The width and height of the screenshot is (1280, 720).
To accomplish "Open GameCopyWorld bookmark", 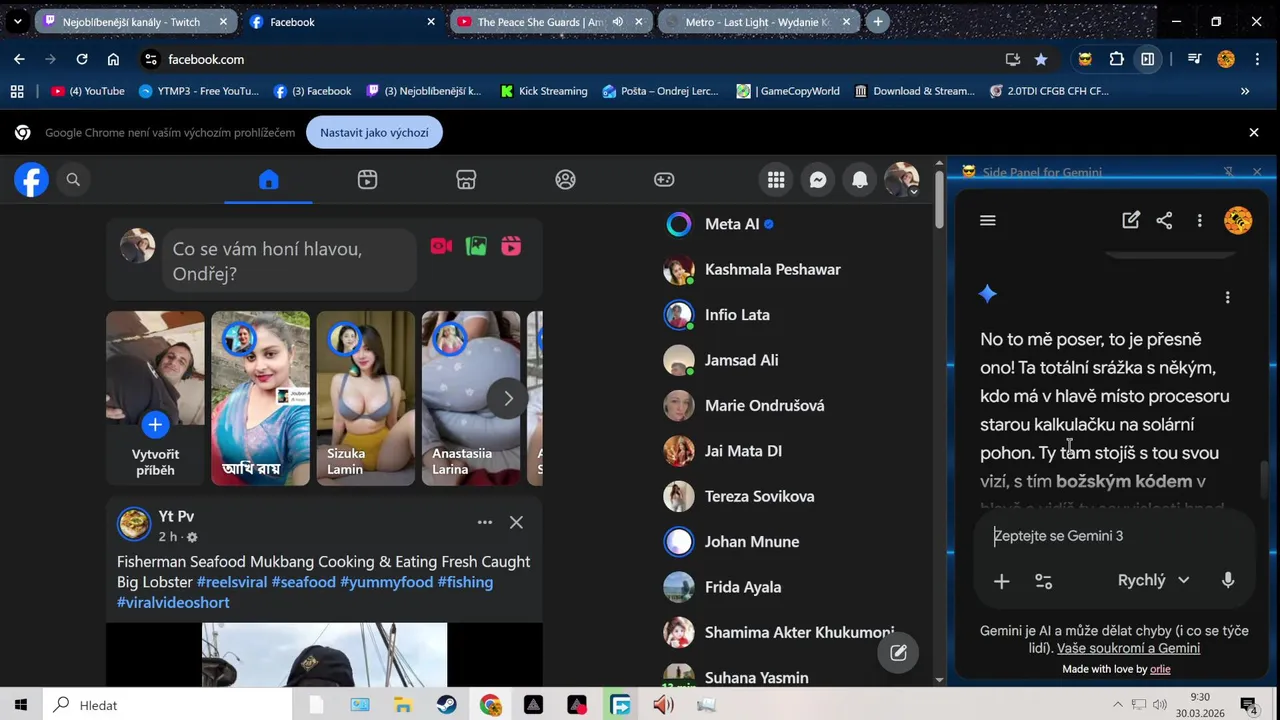I will click(x=788, y=91).
